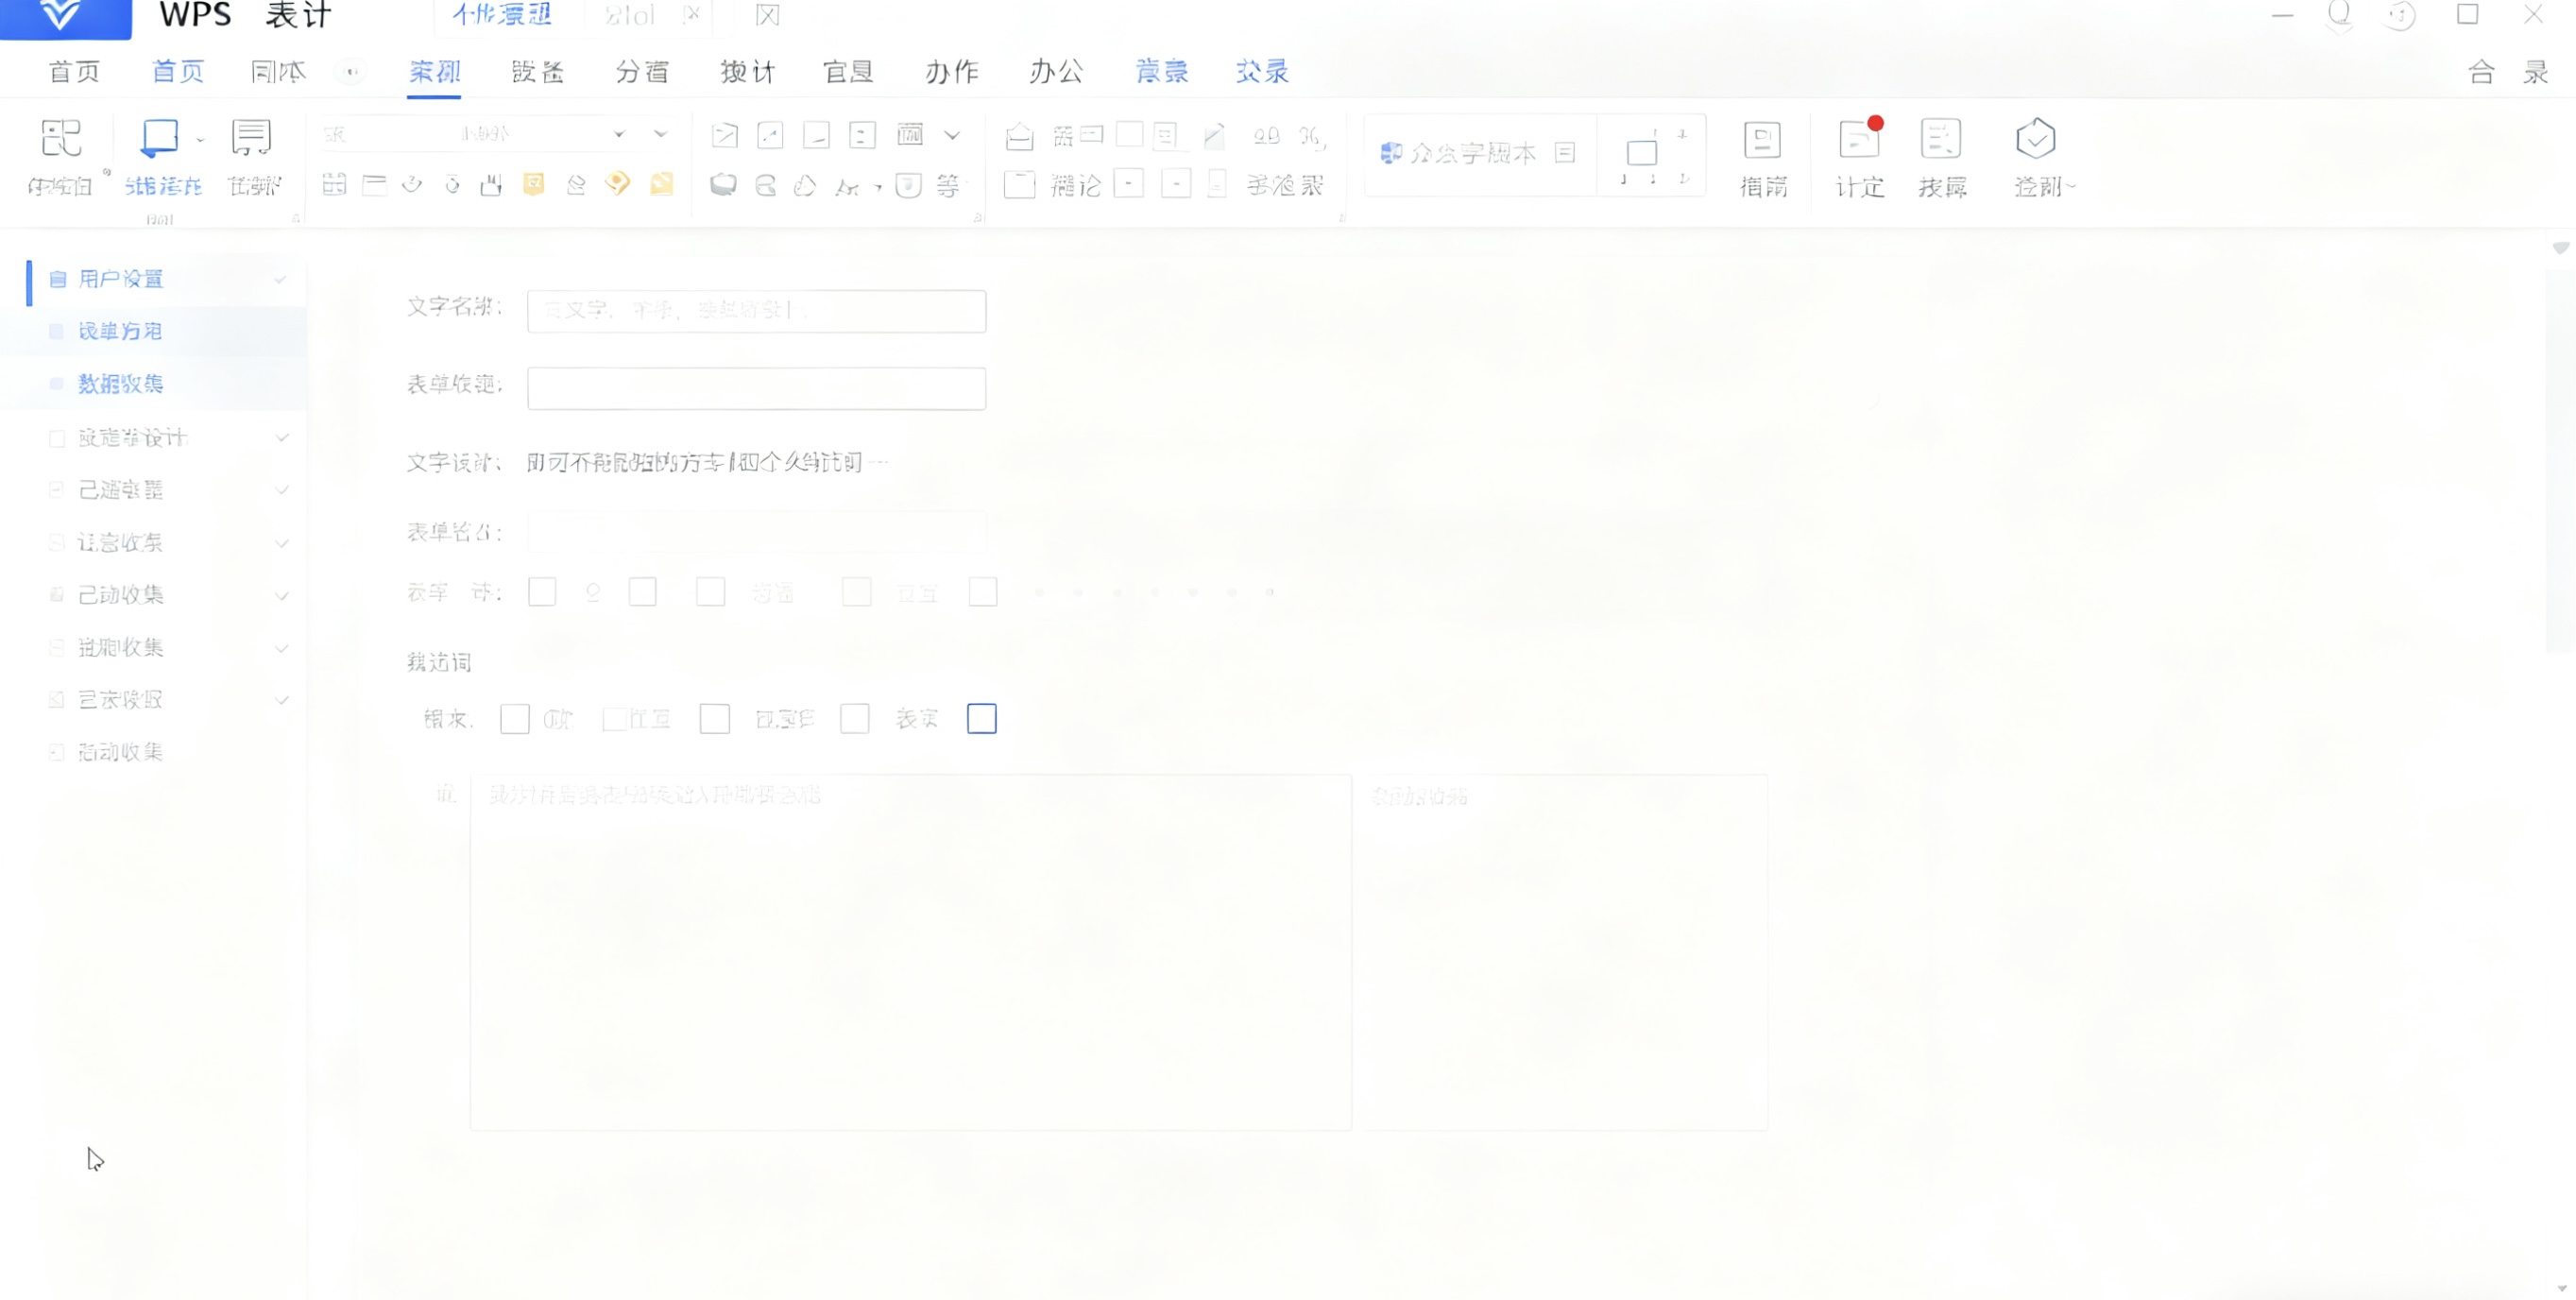Click the 插筒 panel icon on the right of the ribbon
Screen dimensions: 2576x1300
pos(1763,158)
